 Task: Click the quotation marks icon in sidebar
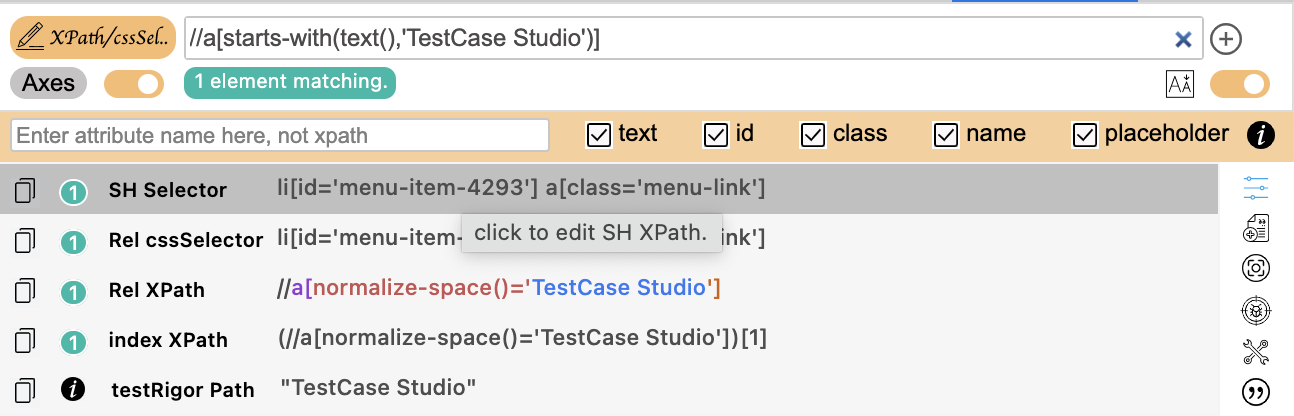click(x=1255, y=391)
